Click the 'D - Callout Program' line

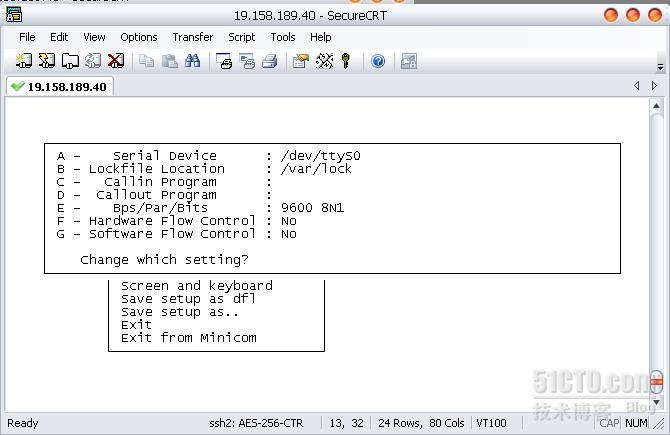[165, 195]
